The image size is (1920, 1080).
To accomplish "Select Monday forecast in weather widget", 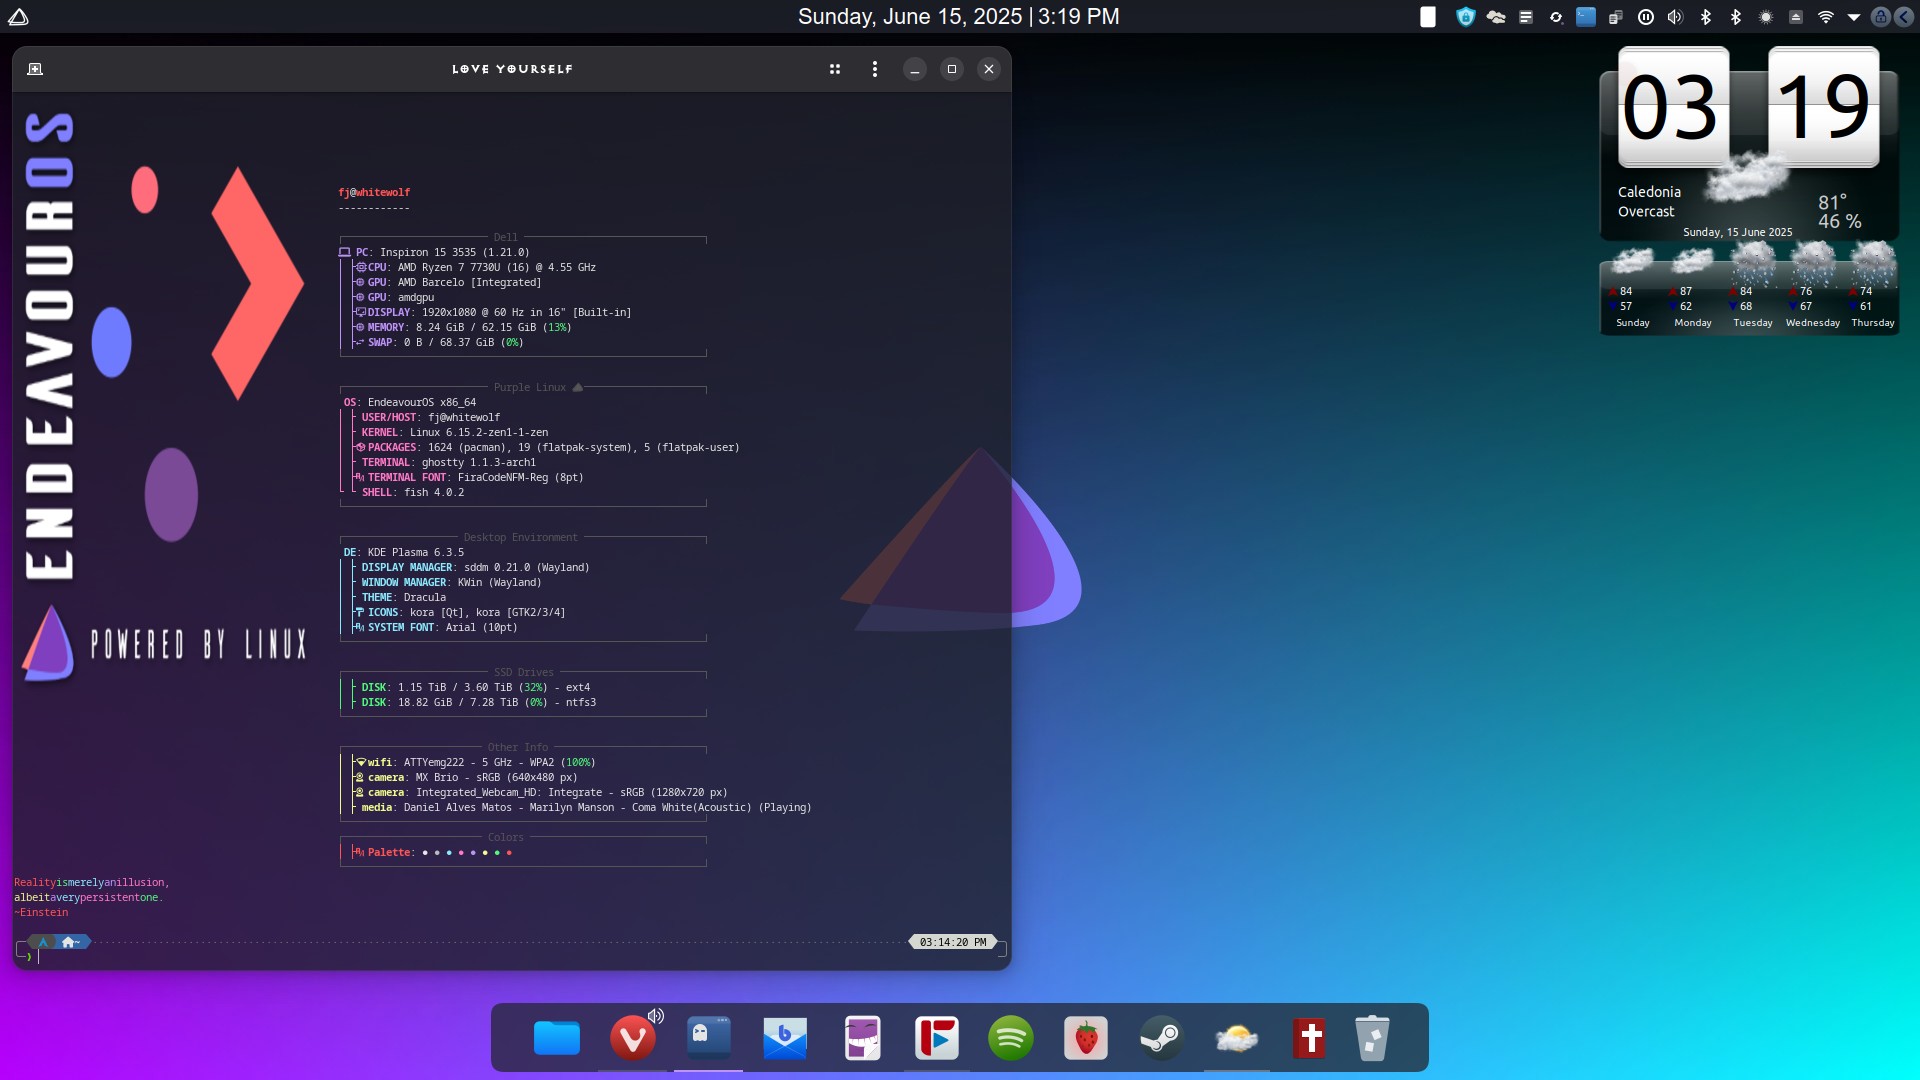I will (1692, 290).
